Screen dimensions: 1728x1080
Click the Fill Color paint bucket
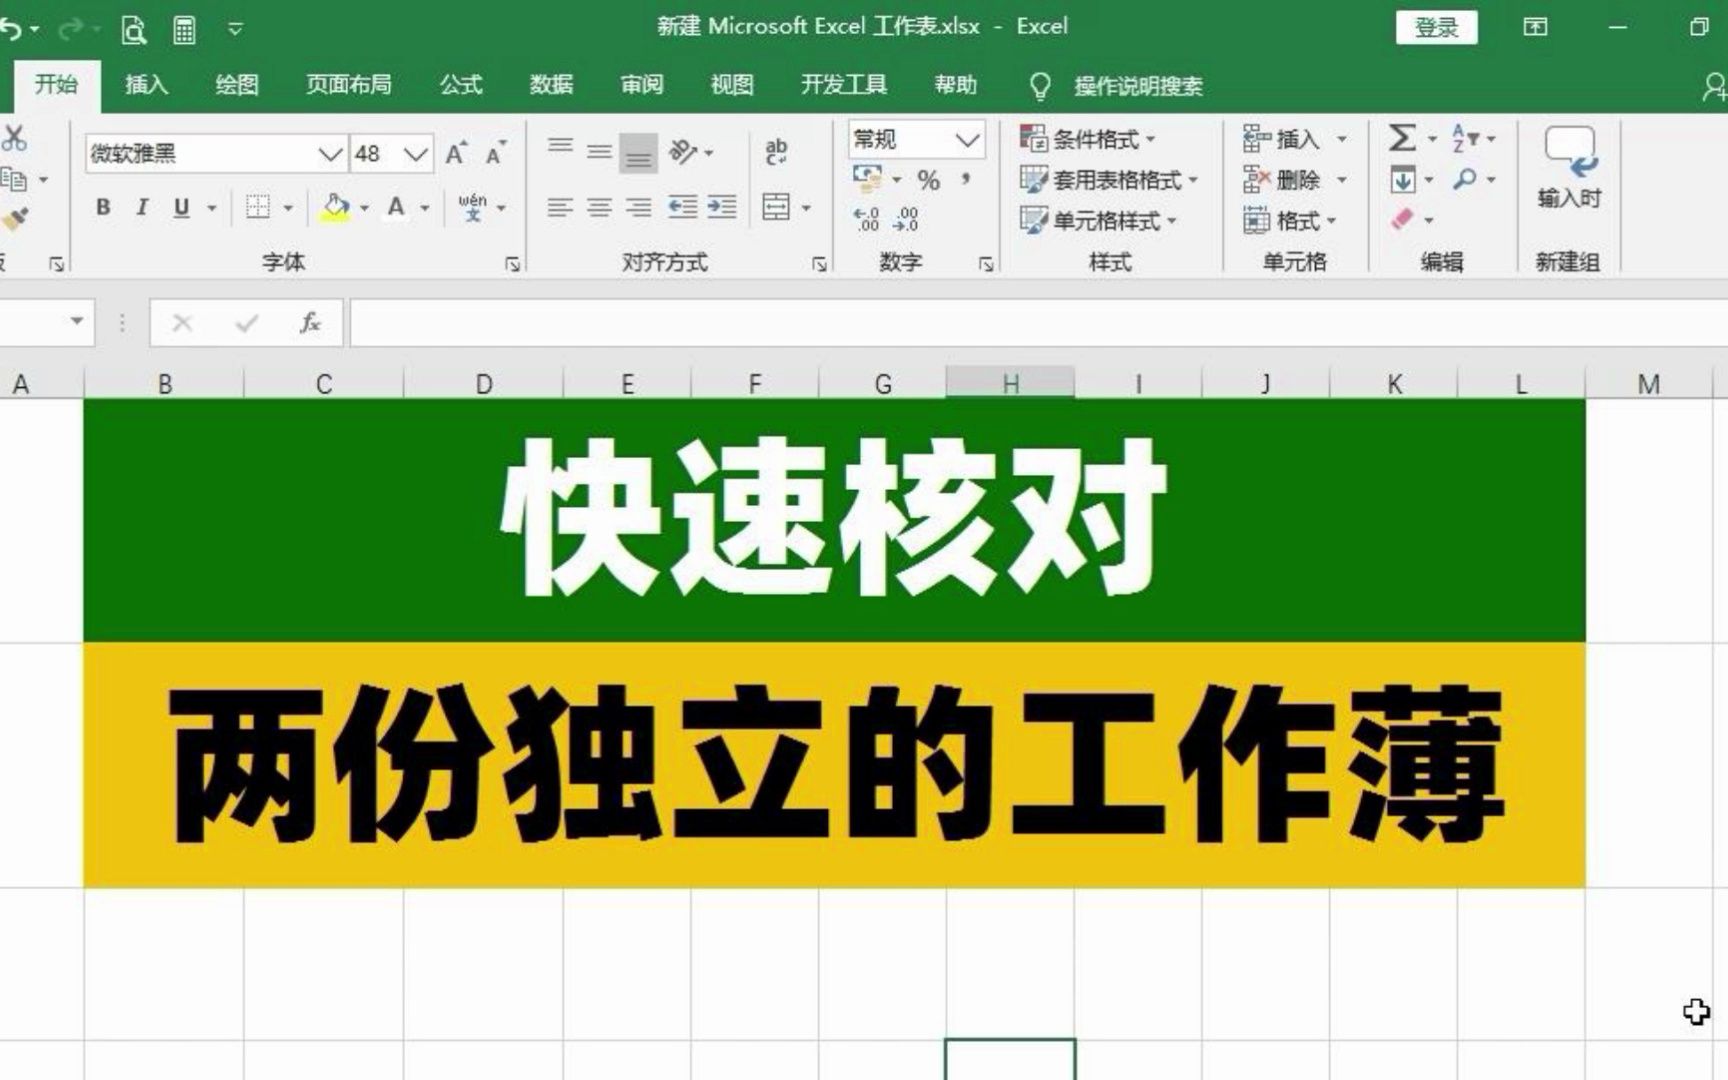click(x=336, y=207)
